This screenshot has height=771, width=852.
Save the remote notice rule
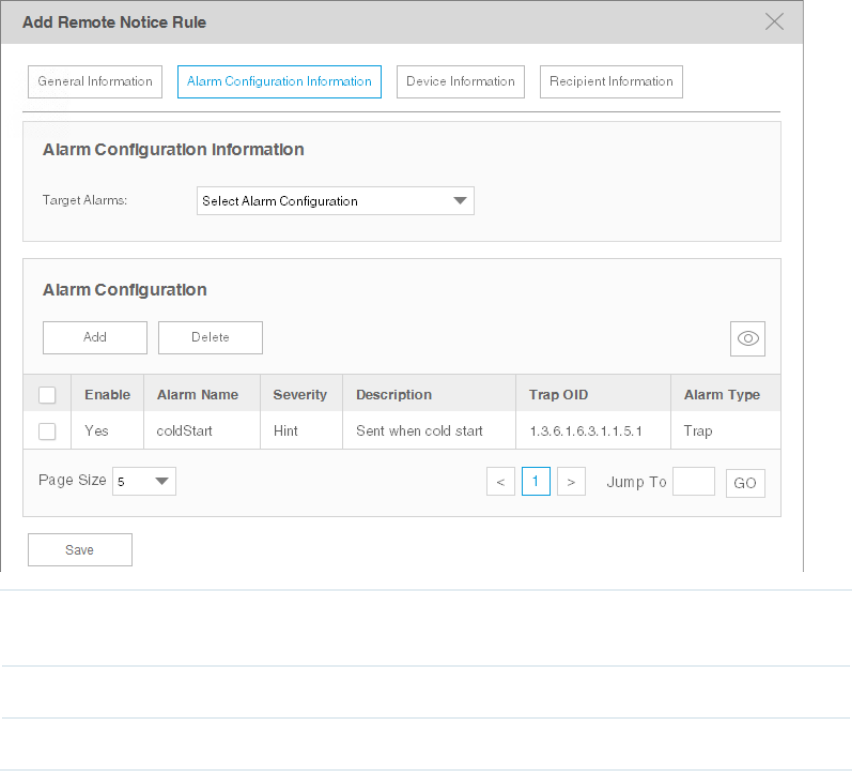[79, 550]
